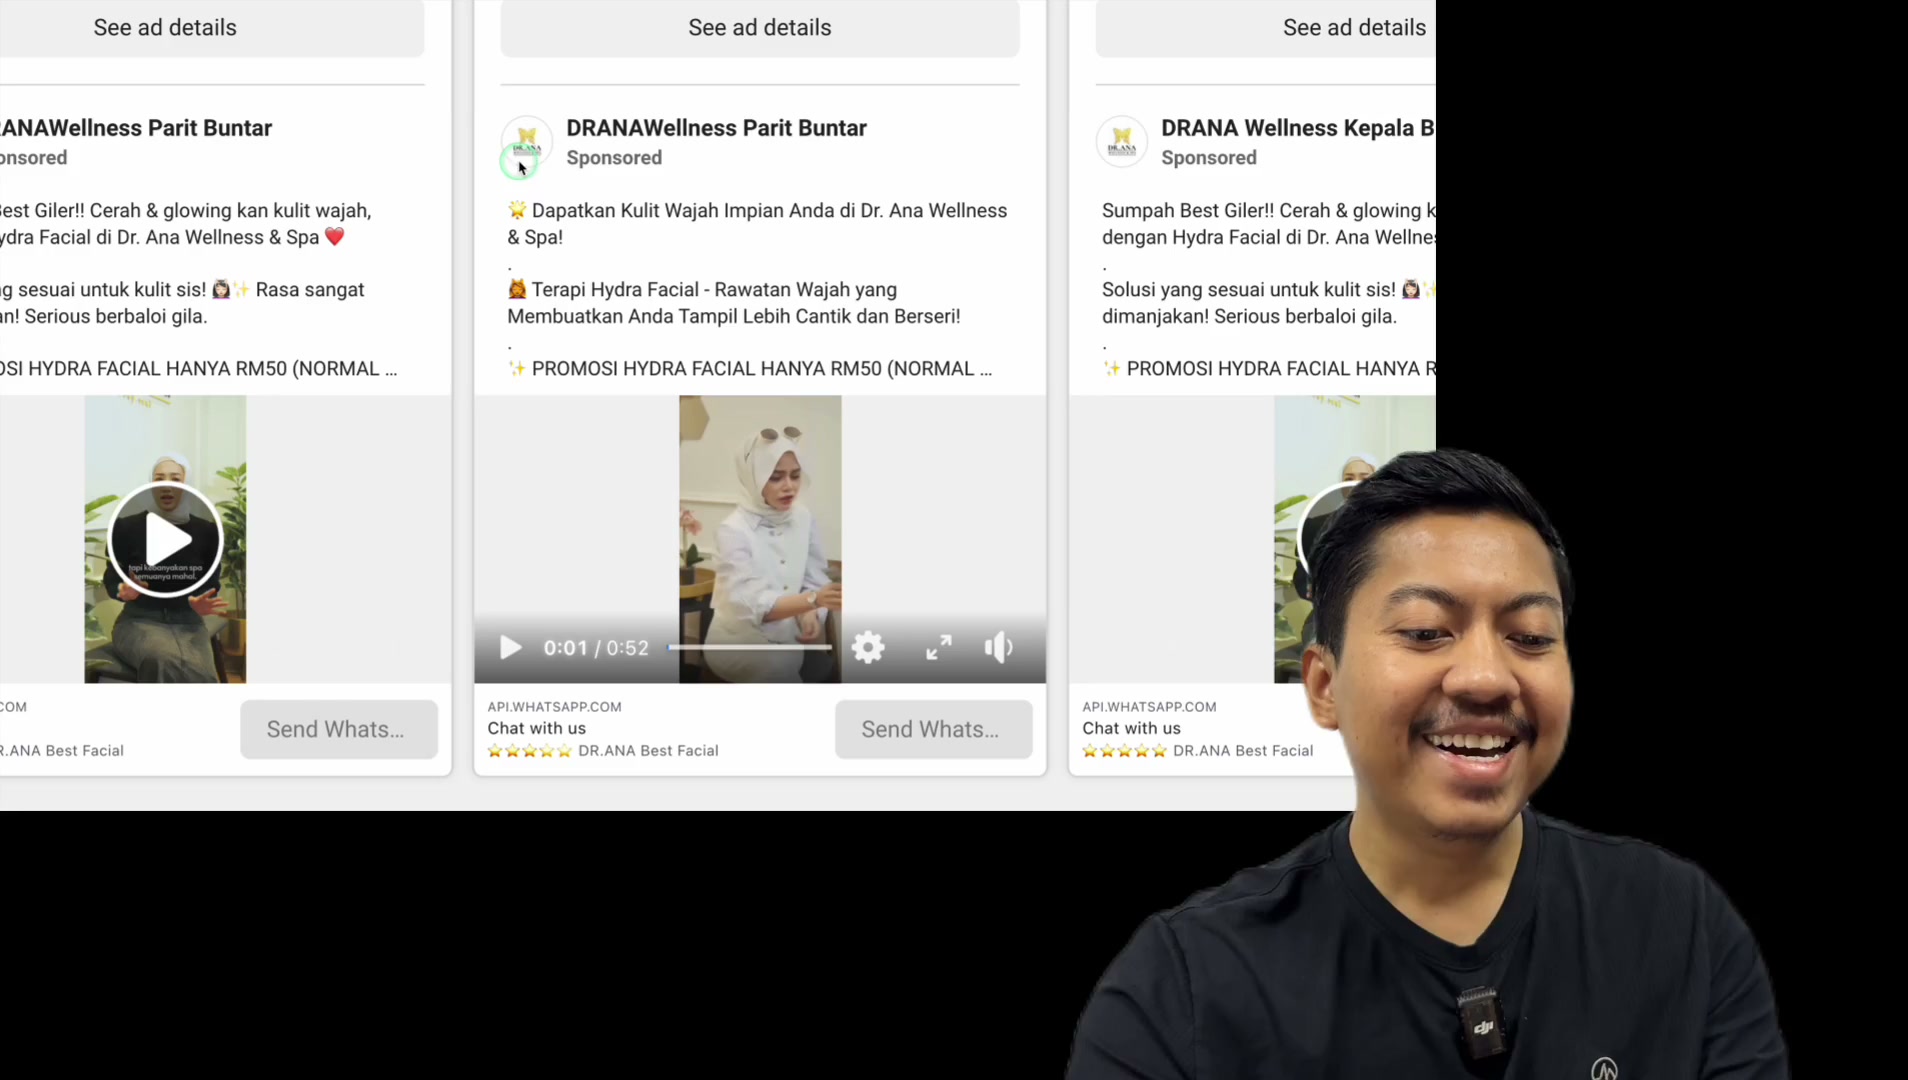
Task: Click 'Dapatkan Kulit Wajah Impian' ad text
Action: (x=757, y=224)
